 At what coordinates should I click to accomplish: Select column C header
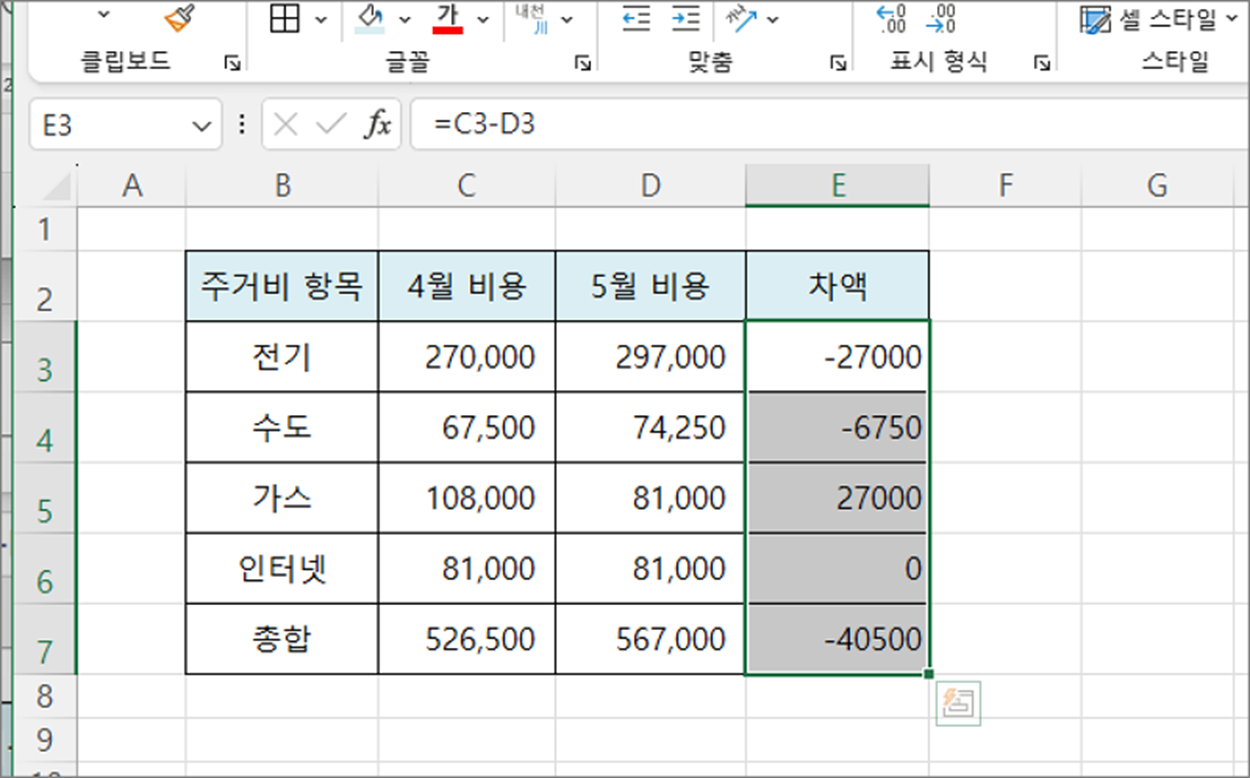click(467, 185)
